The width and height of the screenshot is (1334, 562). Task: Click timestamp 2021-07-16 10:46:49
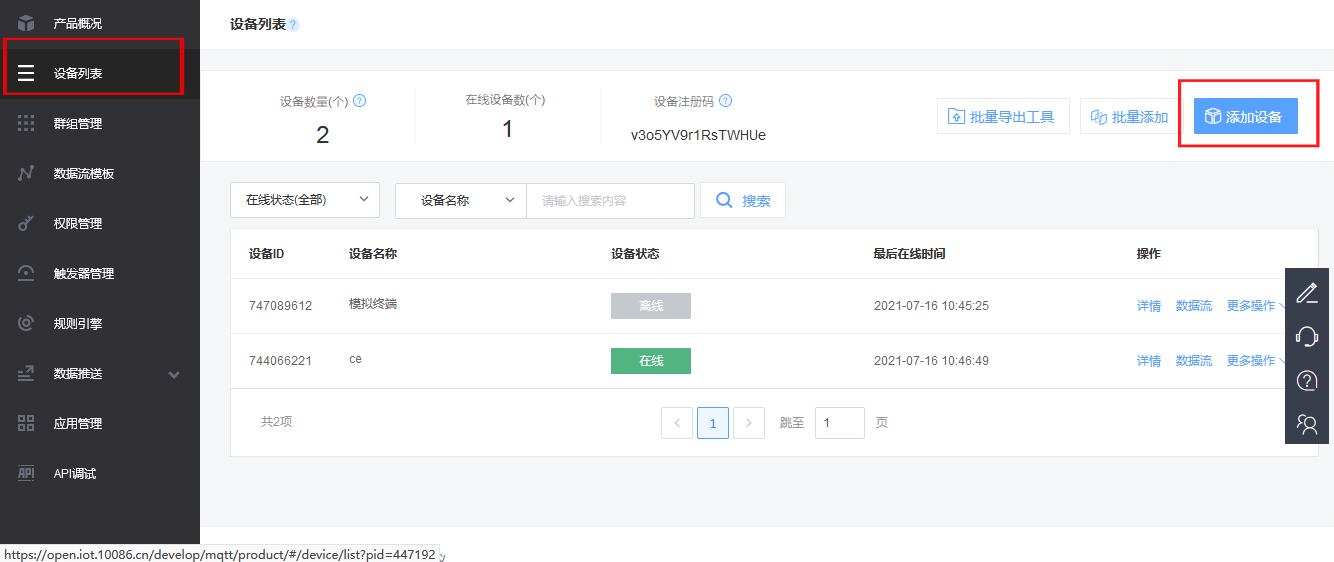931,360
